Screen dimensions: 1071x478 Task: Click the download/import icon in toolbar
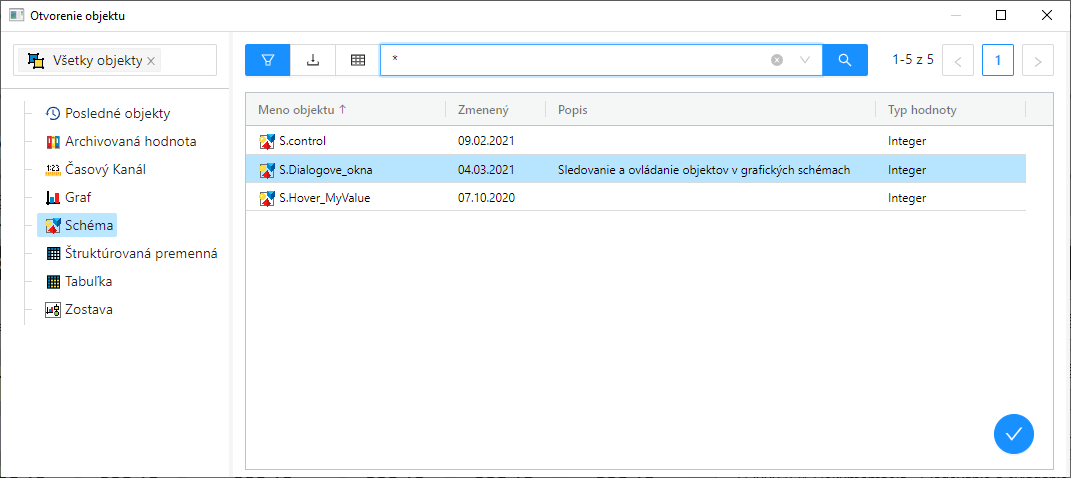point(313,60)
